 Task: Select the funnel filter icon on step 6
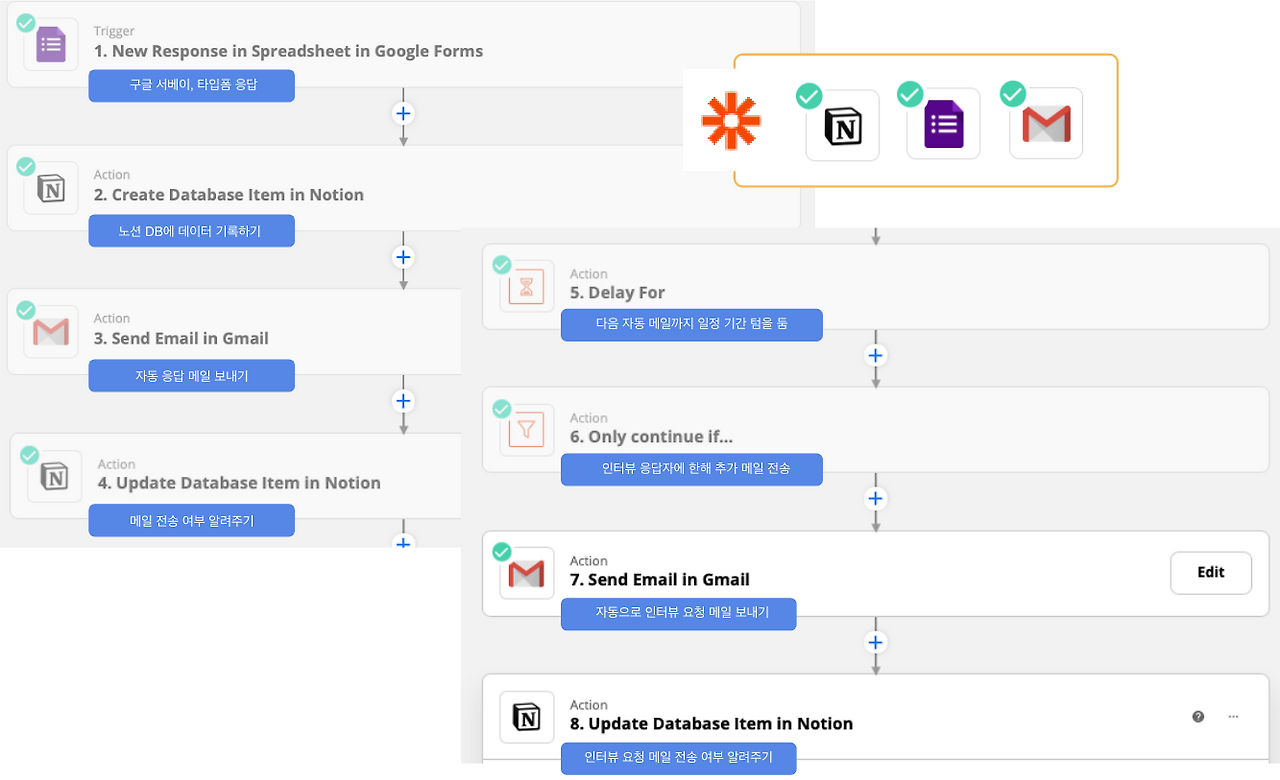pyautogui.click(x=527, y=431)
